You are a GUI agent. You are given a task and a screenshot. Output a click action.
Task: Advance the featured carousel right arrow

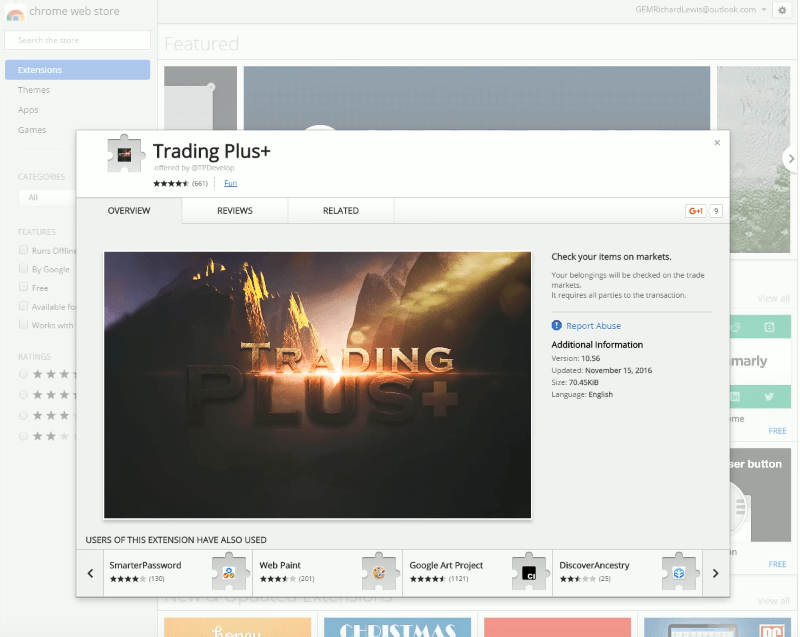click(791, 159)
